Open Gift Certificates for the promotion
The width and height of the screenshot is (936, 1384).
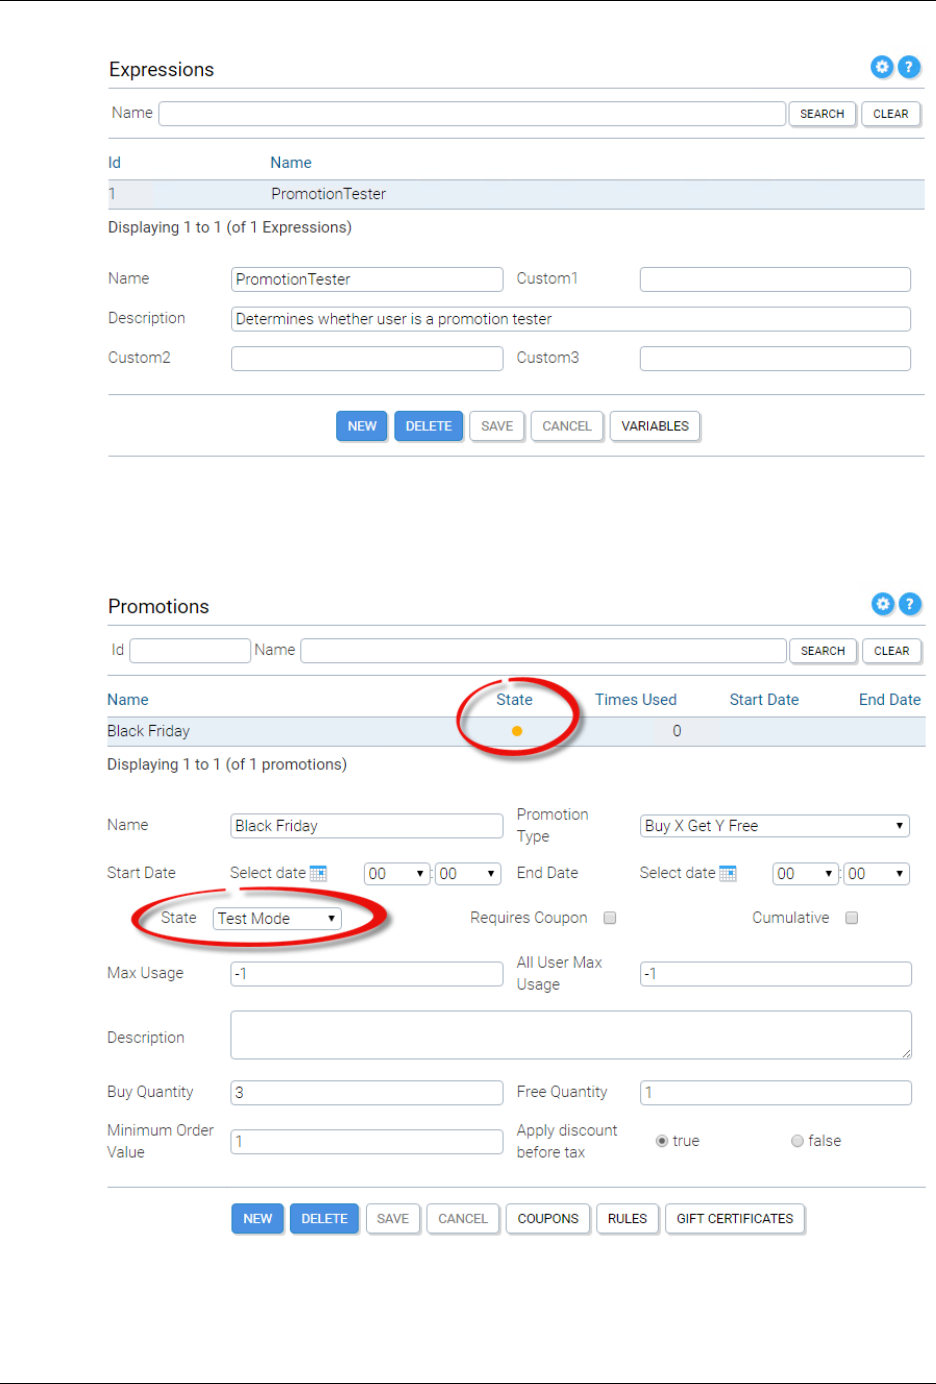click(734, 1219)
